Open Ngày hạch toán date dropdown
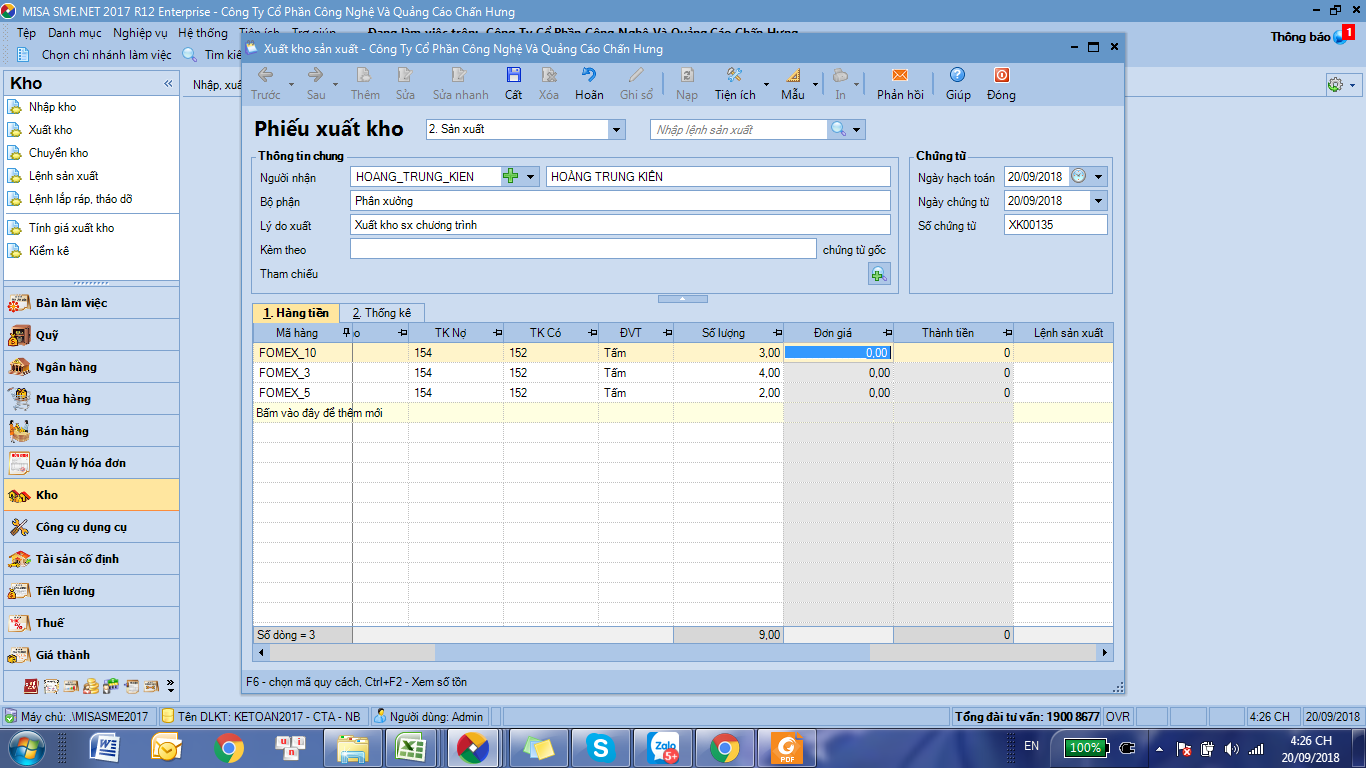Image resolution: width=1366 pixels, height=768 pixels. [x=1099, y=176]
